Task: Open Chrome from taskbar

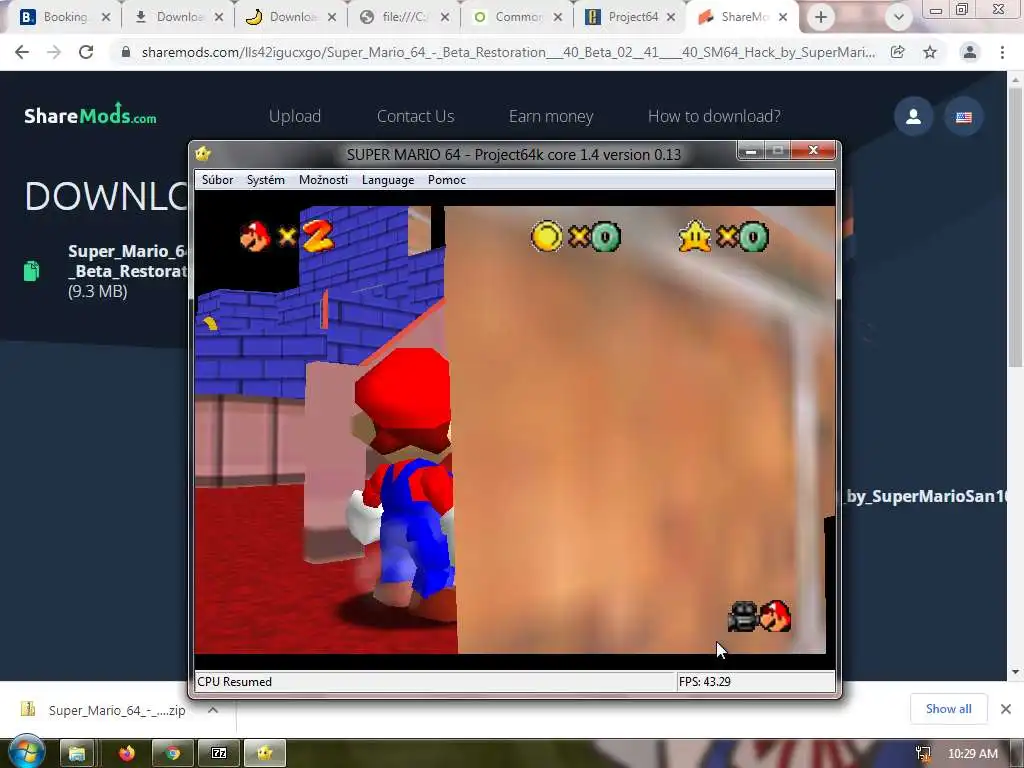Action: pos(172,754)
